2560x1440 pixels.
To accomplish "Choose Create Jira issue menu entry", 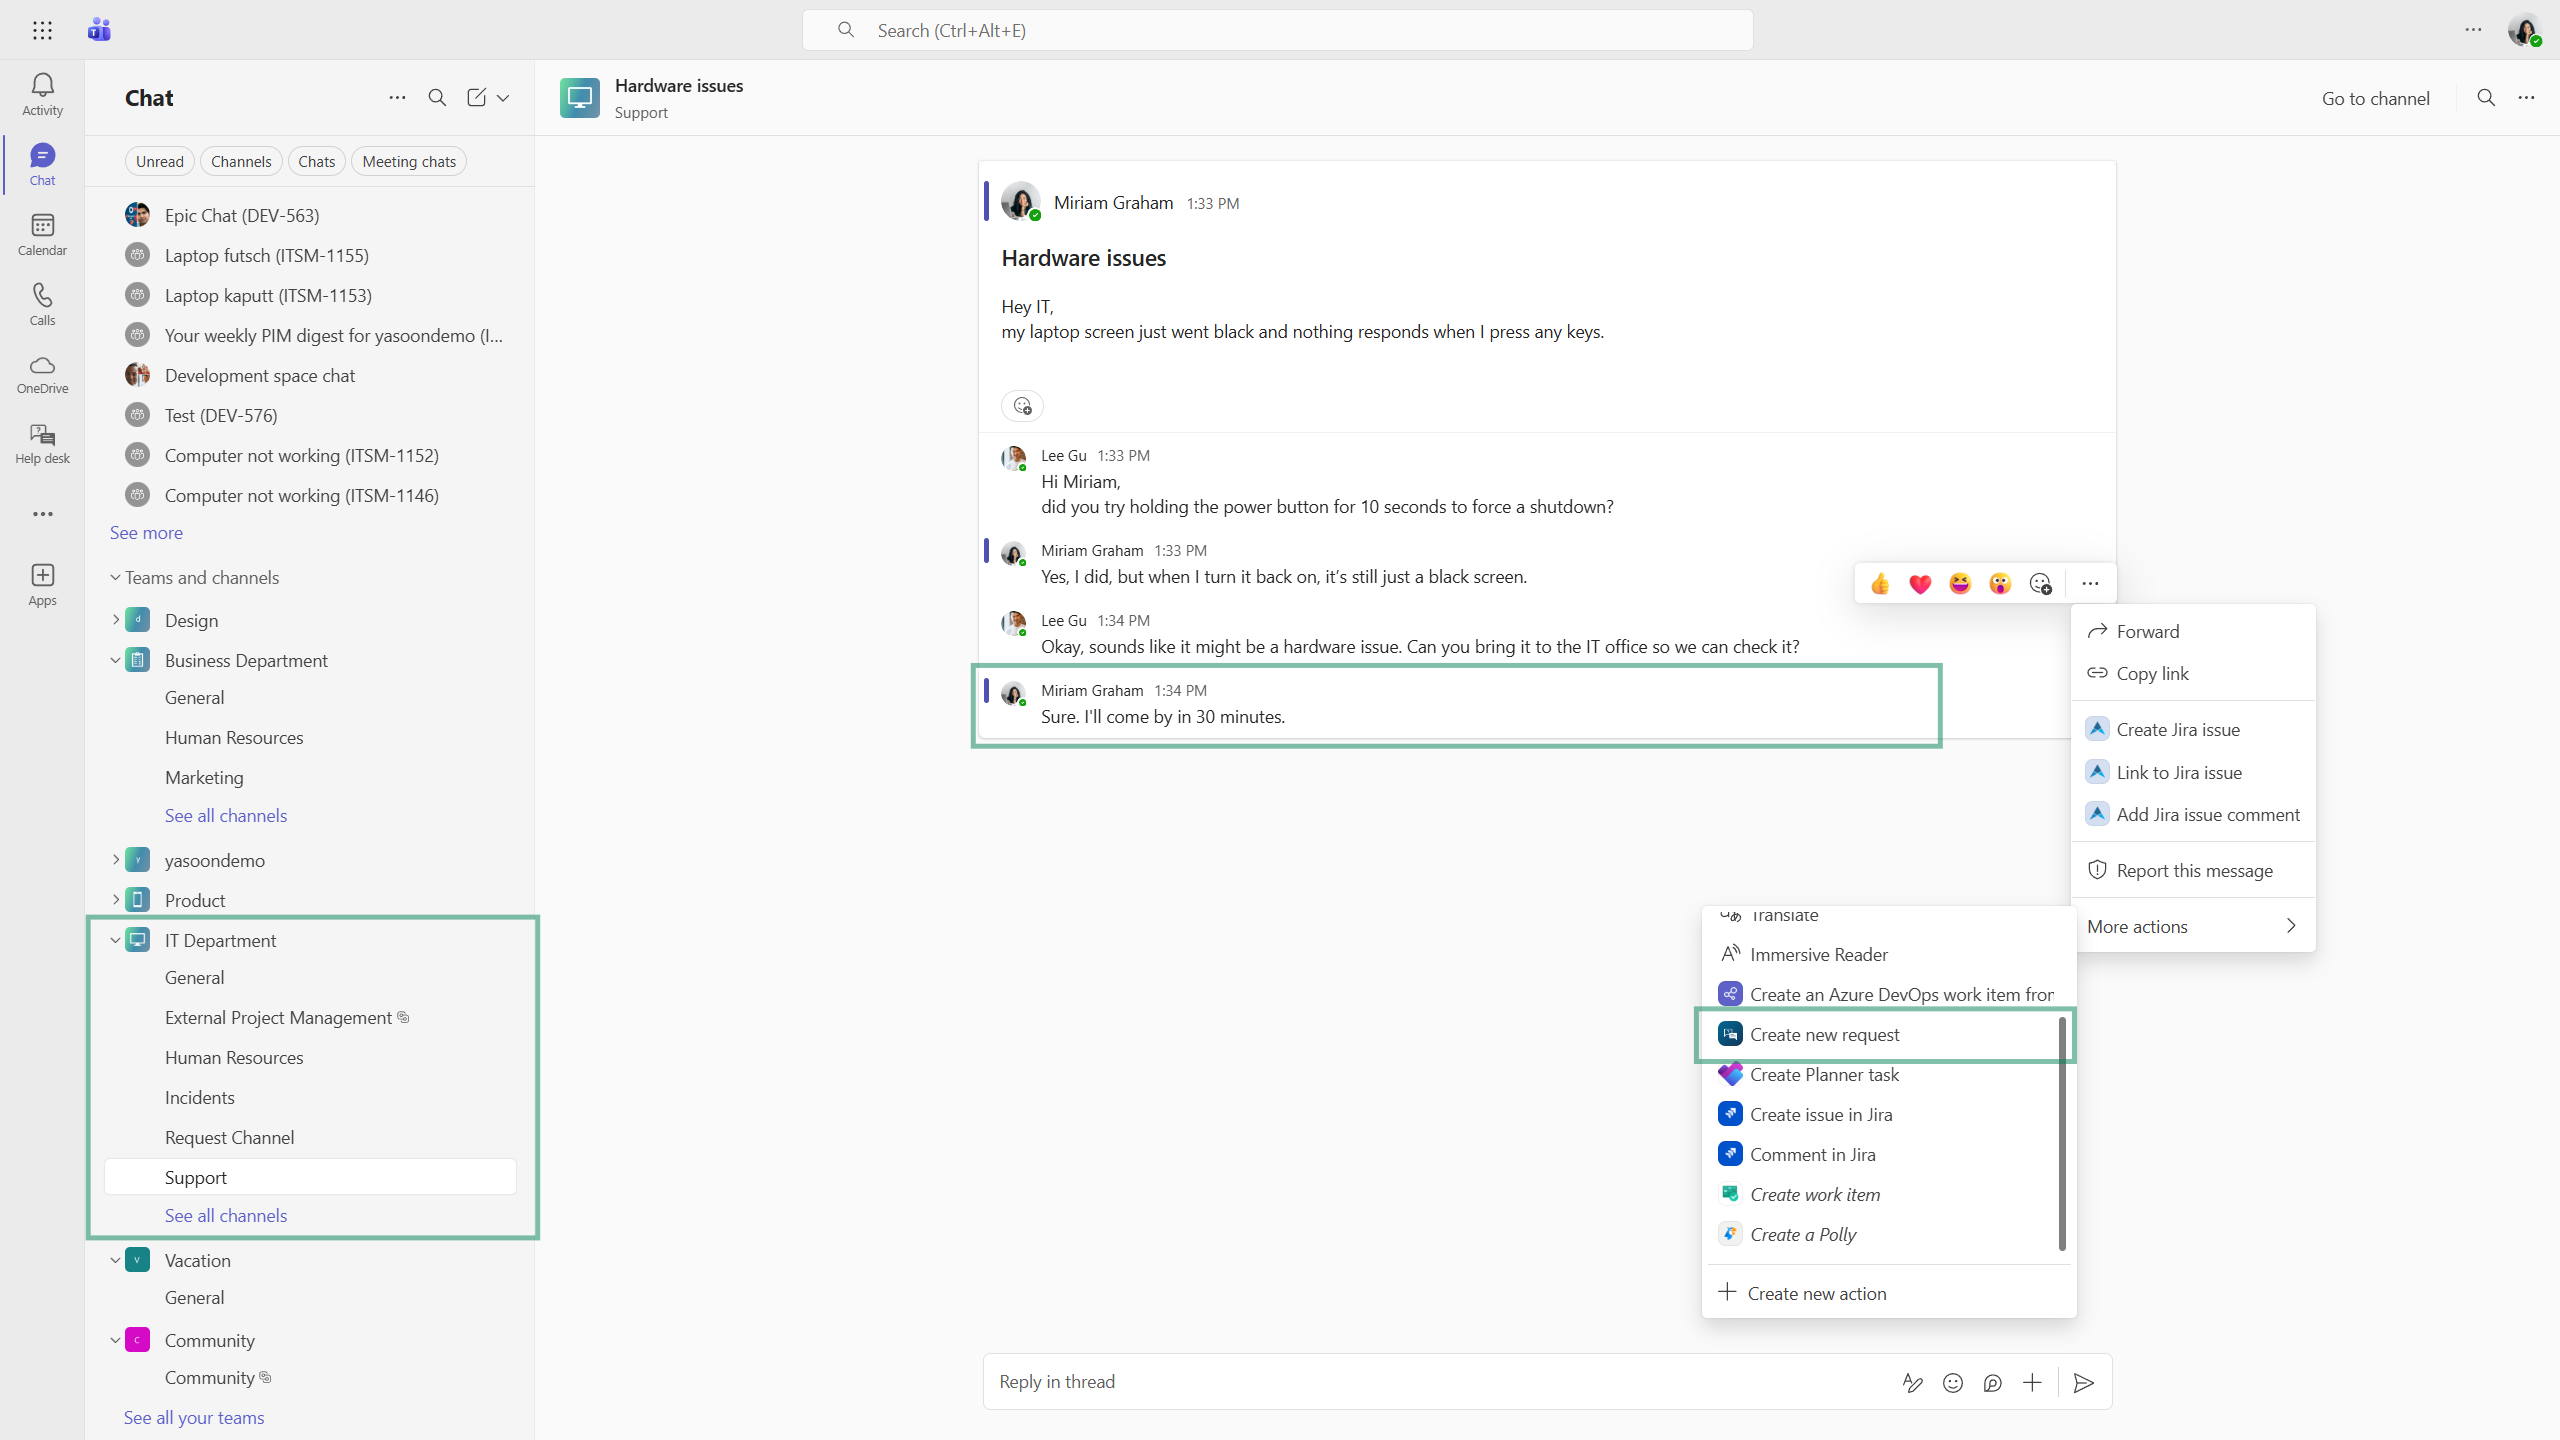I will [2177, 730].
